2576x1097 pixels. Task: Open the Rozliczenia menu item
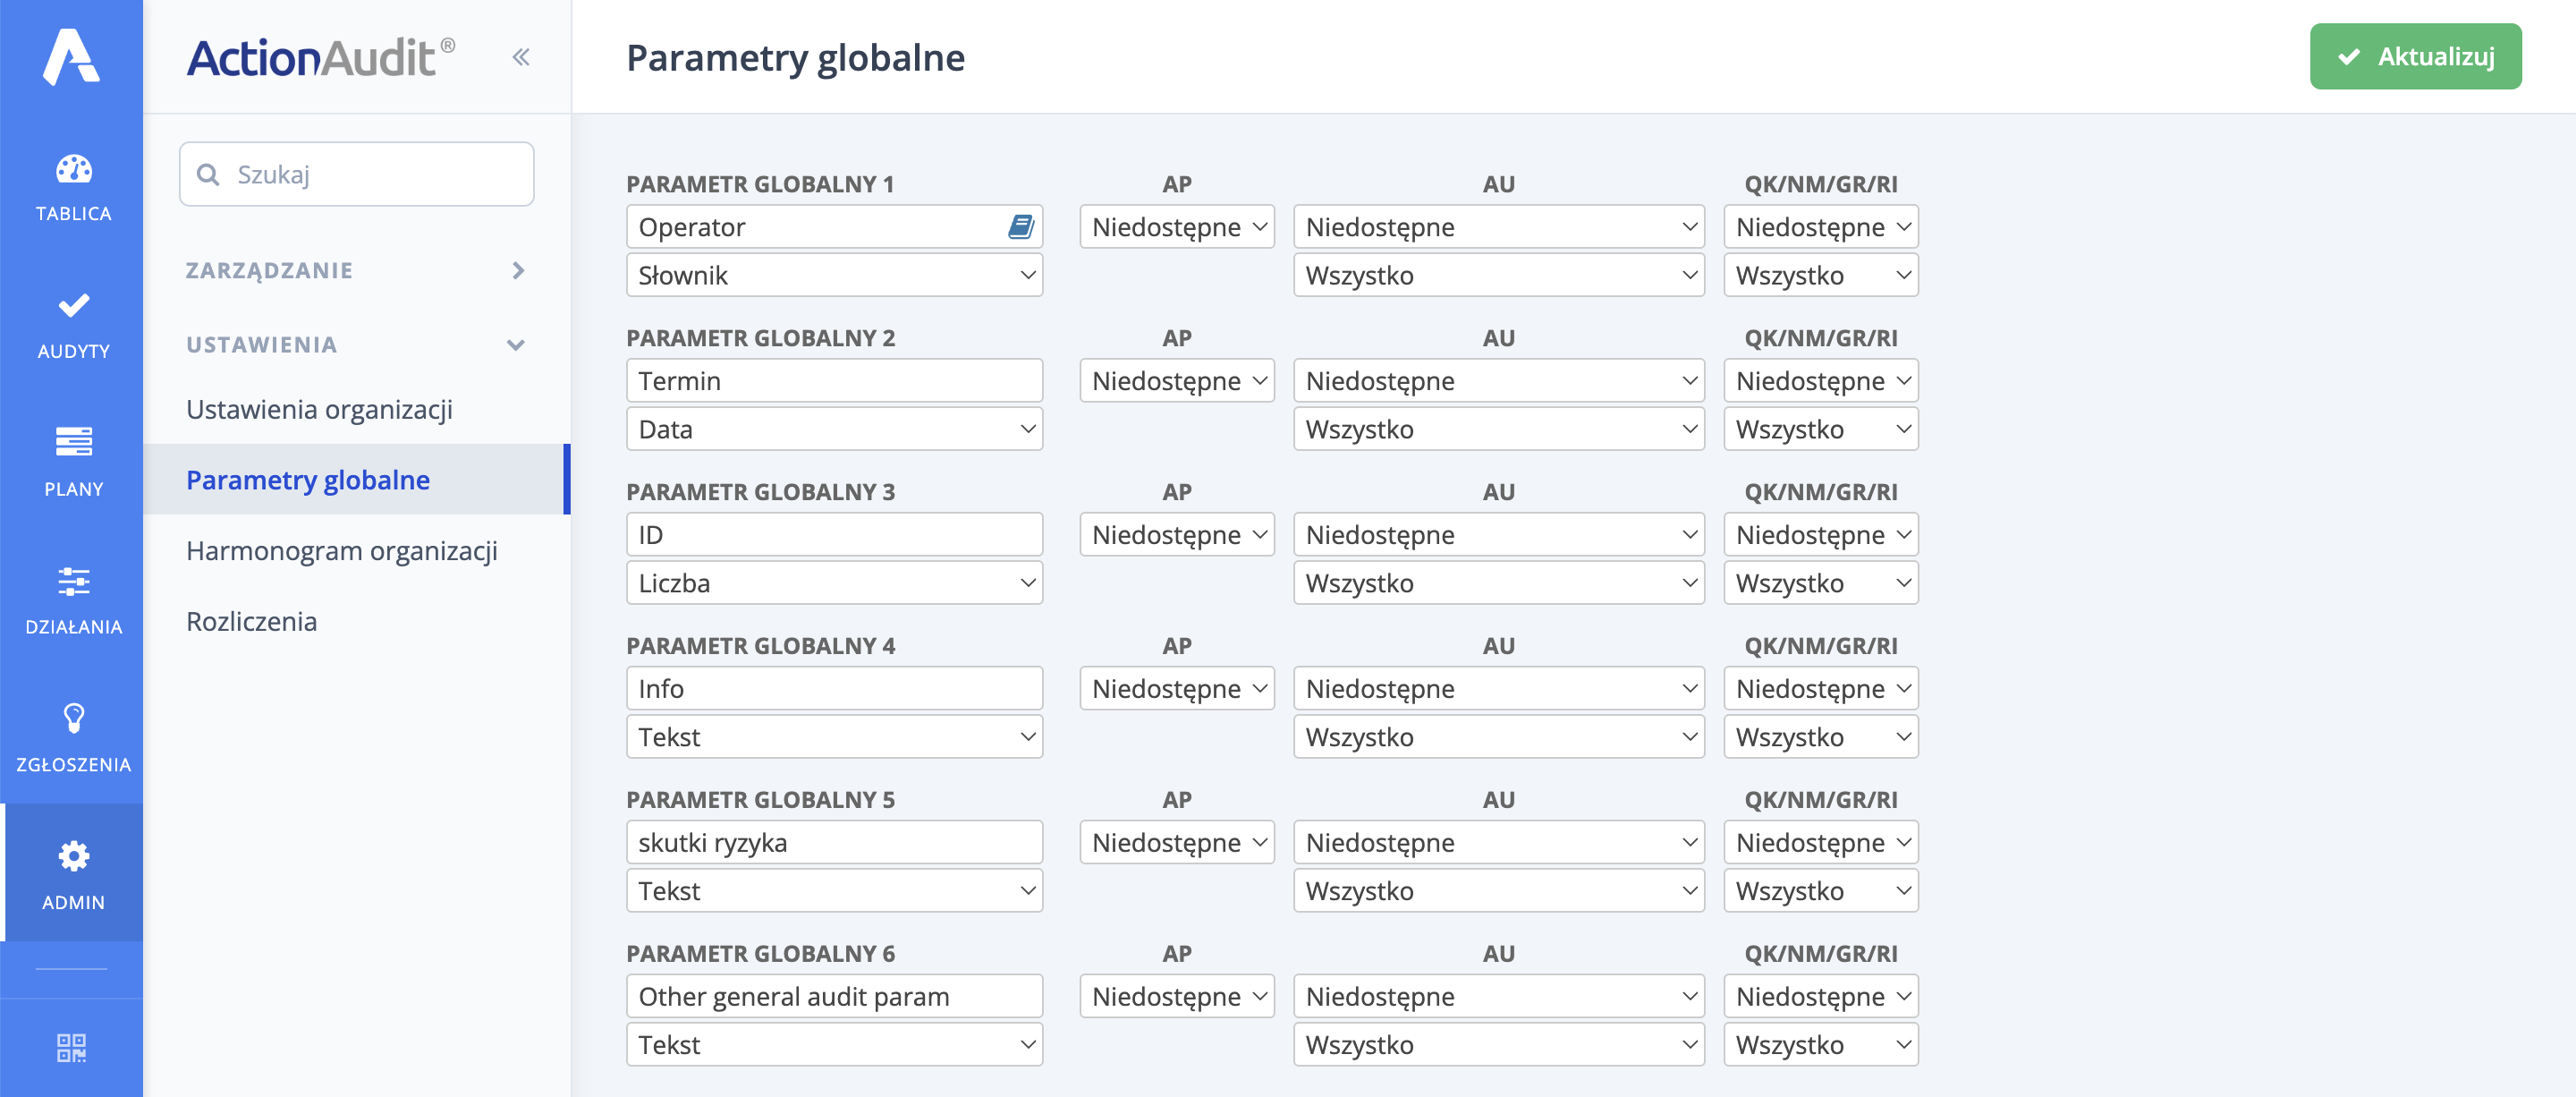point(251,621)
